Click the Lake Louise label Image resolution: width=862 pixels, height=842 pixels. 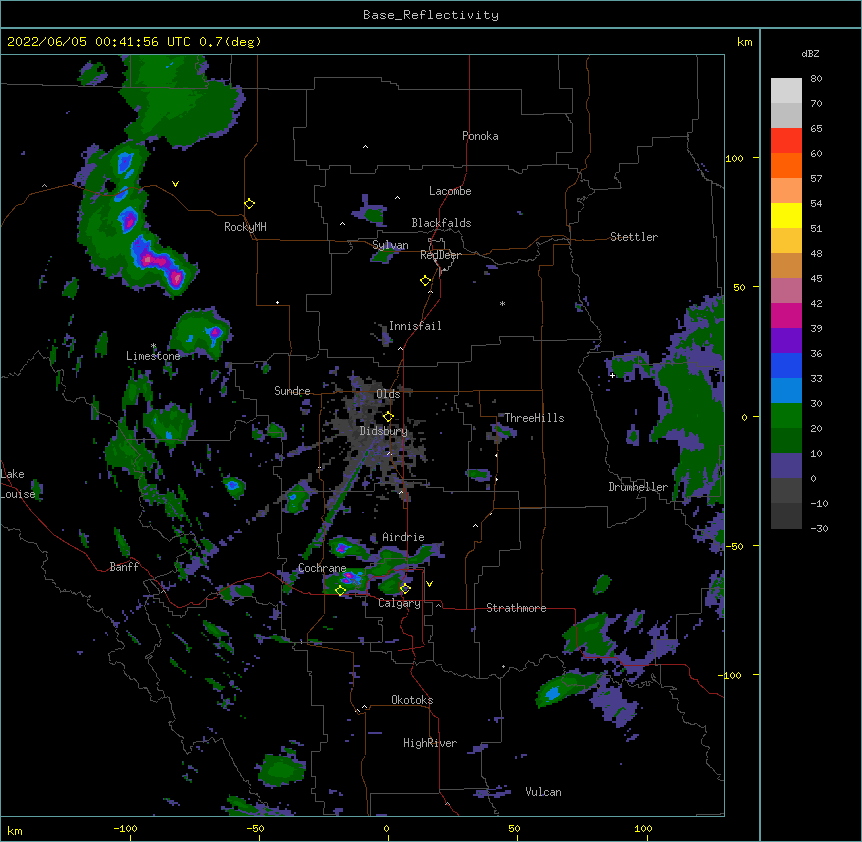[17, 484]
